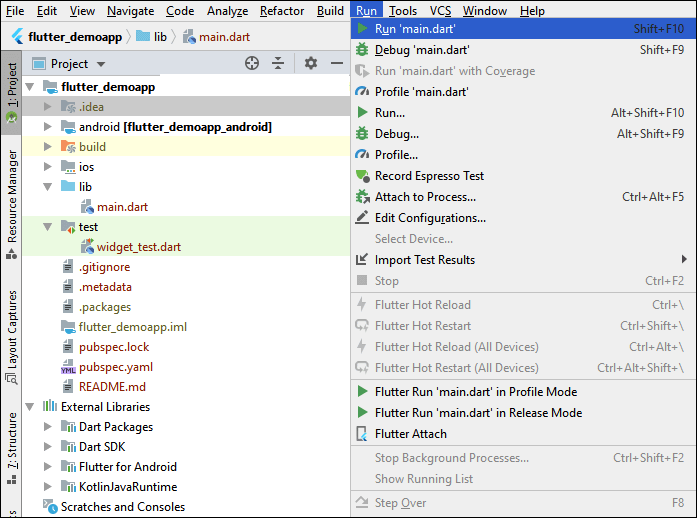Click the locate/scroll-from-source target icon

[x=252, y=63]
